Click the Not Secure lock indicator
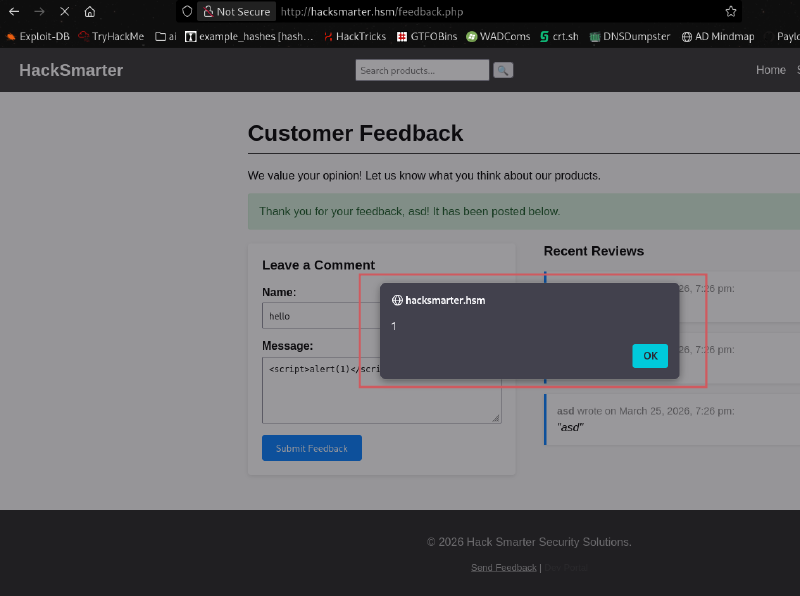The height and width of the screenshot is (596, 800). click(x=237, y=11)
